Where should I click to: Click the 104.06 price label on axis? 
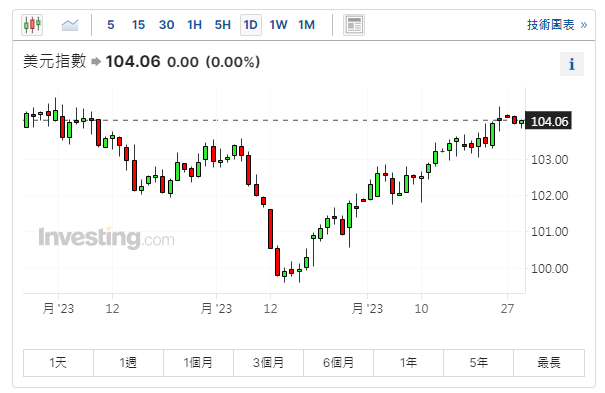[549, 121]
